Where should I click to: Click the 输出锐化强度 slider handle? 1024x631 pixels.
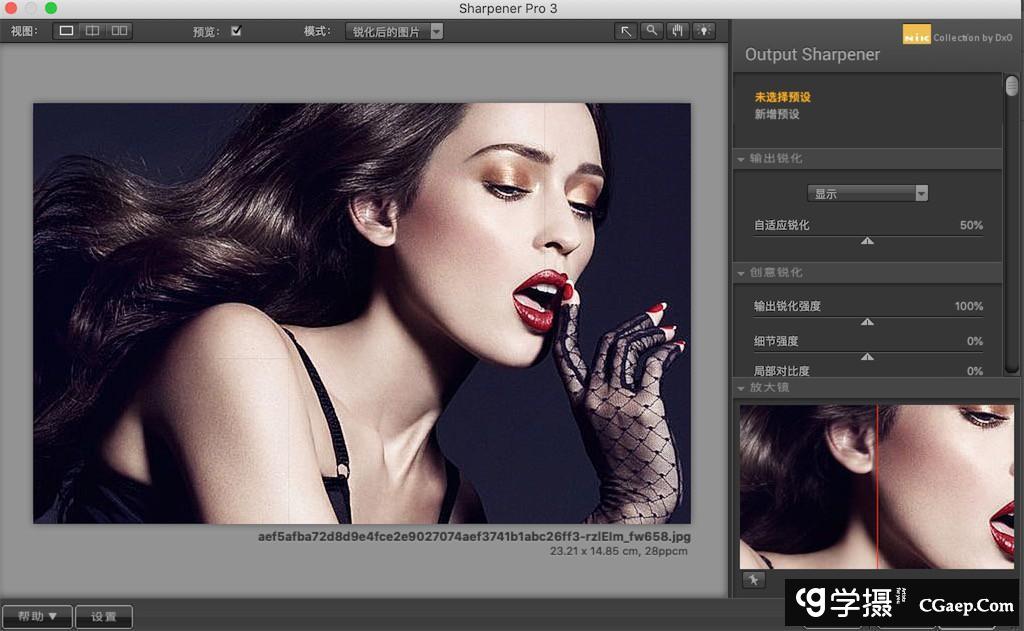click(x=868, y=322)
